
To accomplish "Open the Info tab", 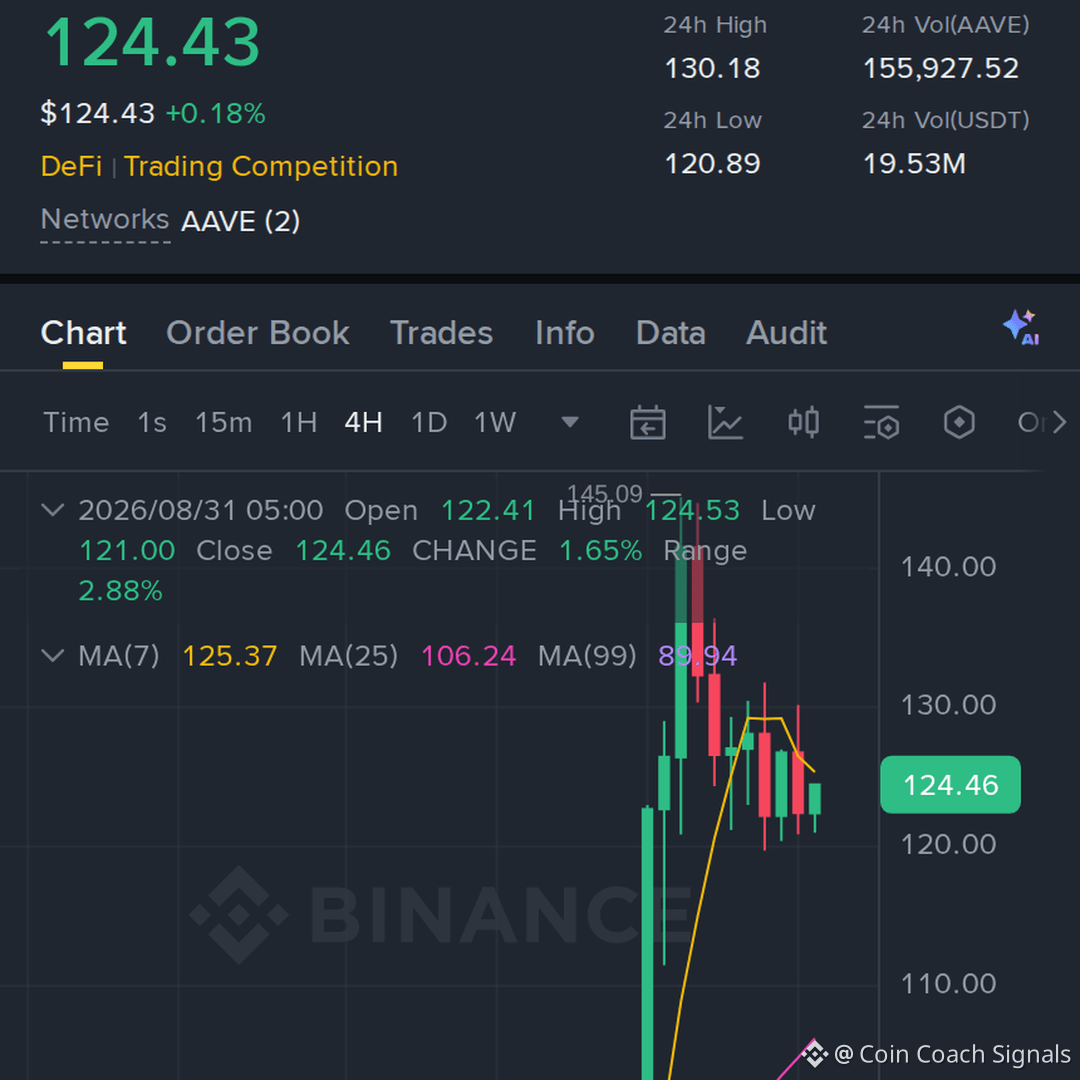I will tap(565, 333).
